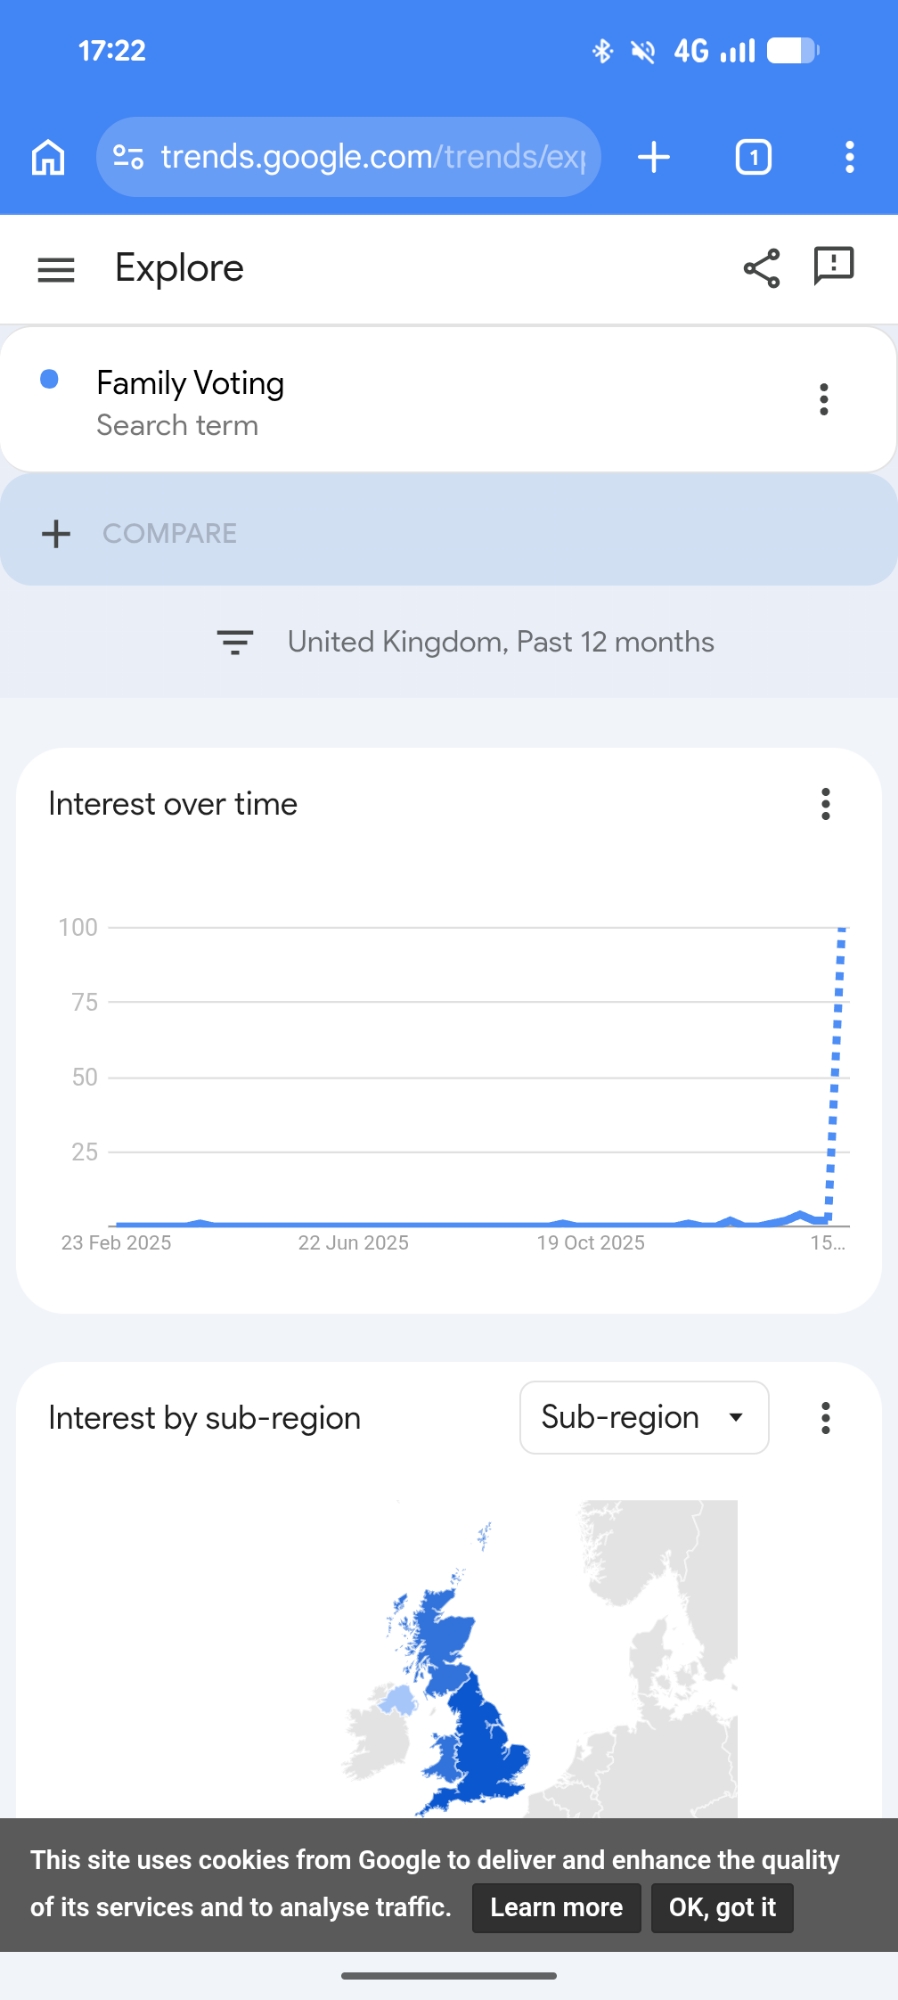Open Interest over time options menu
Viewport: 898px width, 2000px height.
tap(825, 804)
